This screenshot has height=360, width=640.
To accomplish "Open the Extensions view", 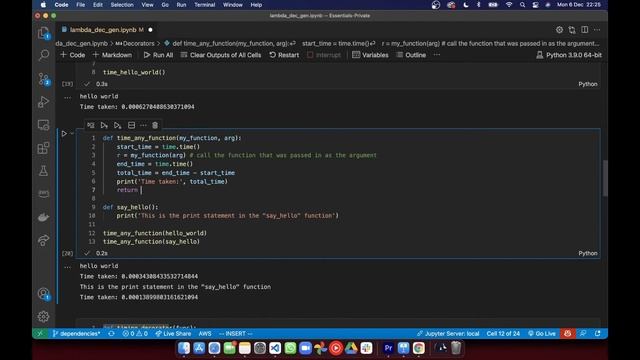I will click(x=43, y=148).
